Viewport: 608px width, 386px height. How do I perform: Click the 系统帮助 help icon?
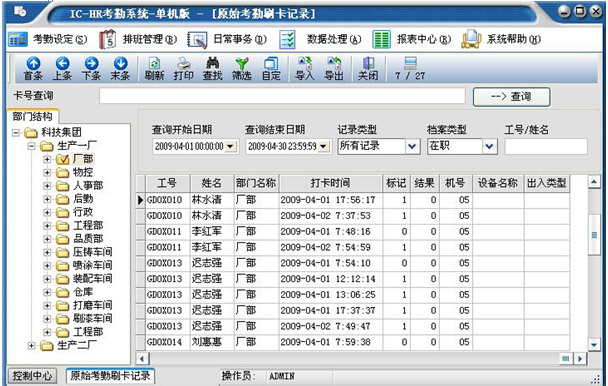(471, 39)
